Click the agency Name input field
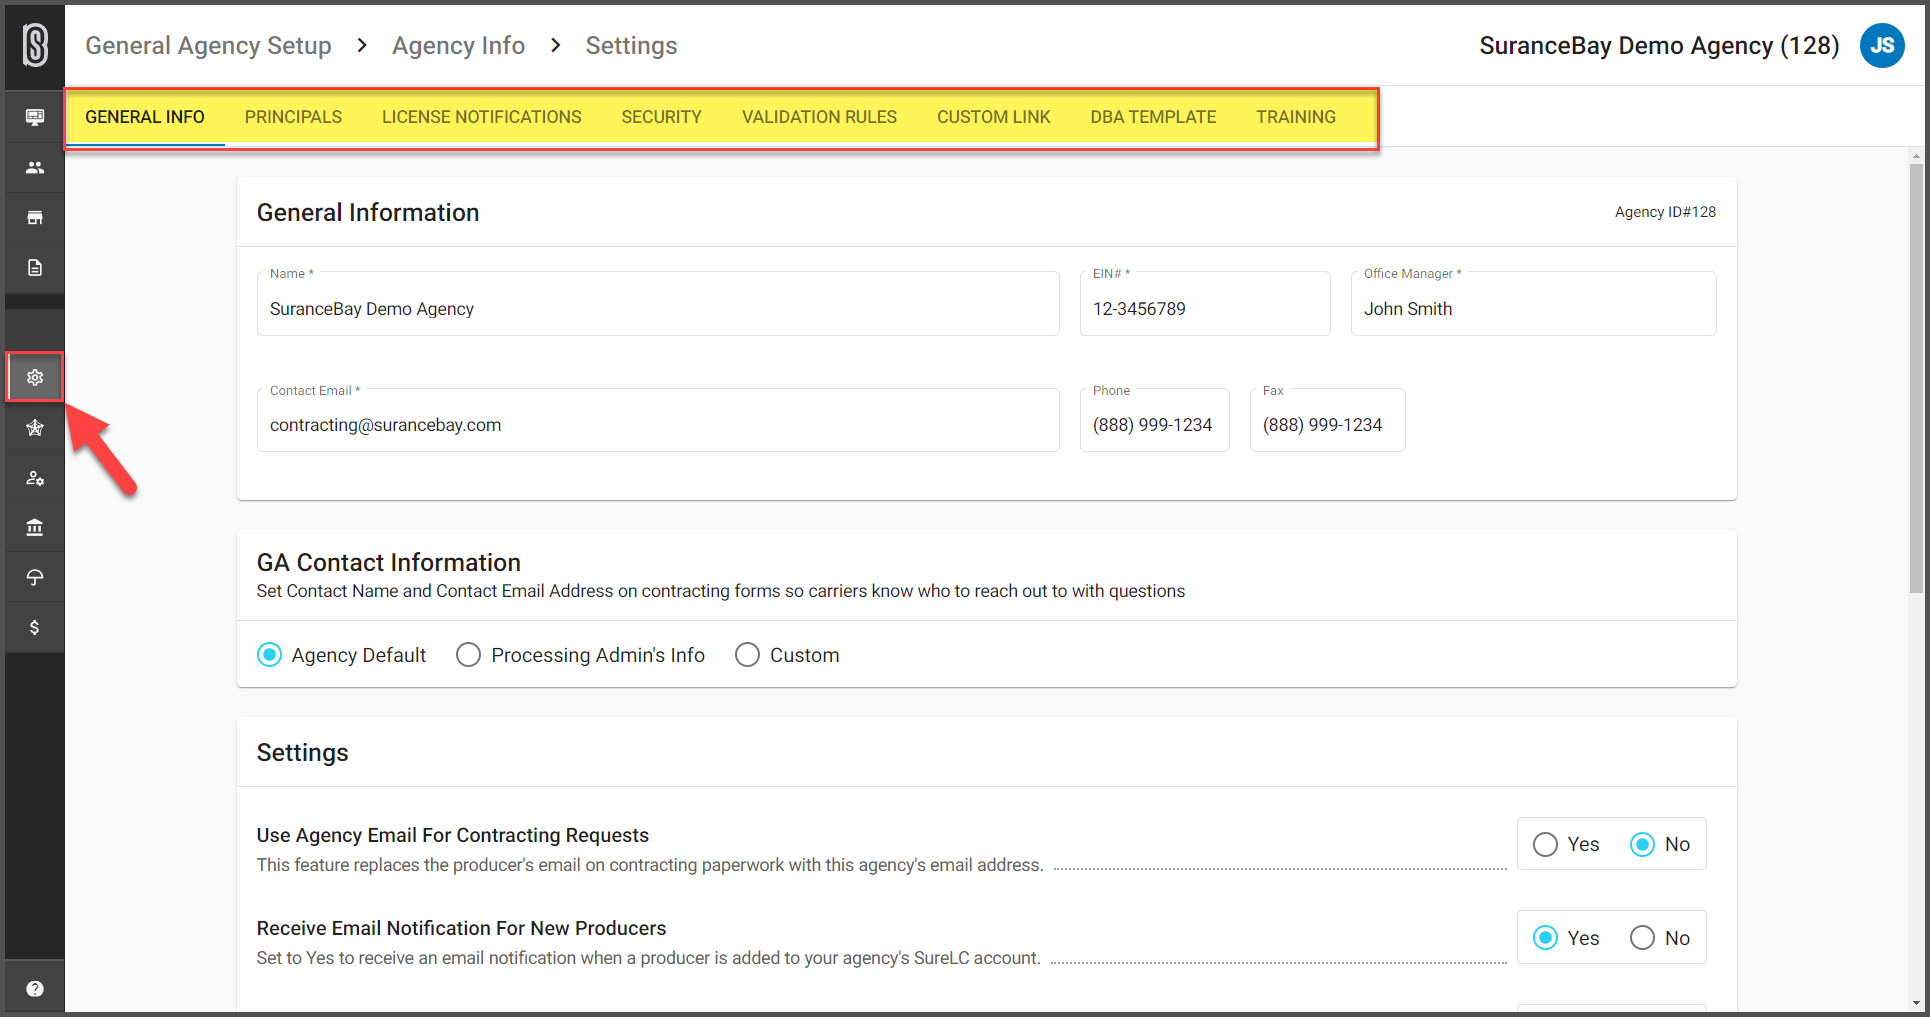The width and height of the screenshot is (1930, 1017). [x=658, y=304]
